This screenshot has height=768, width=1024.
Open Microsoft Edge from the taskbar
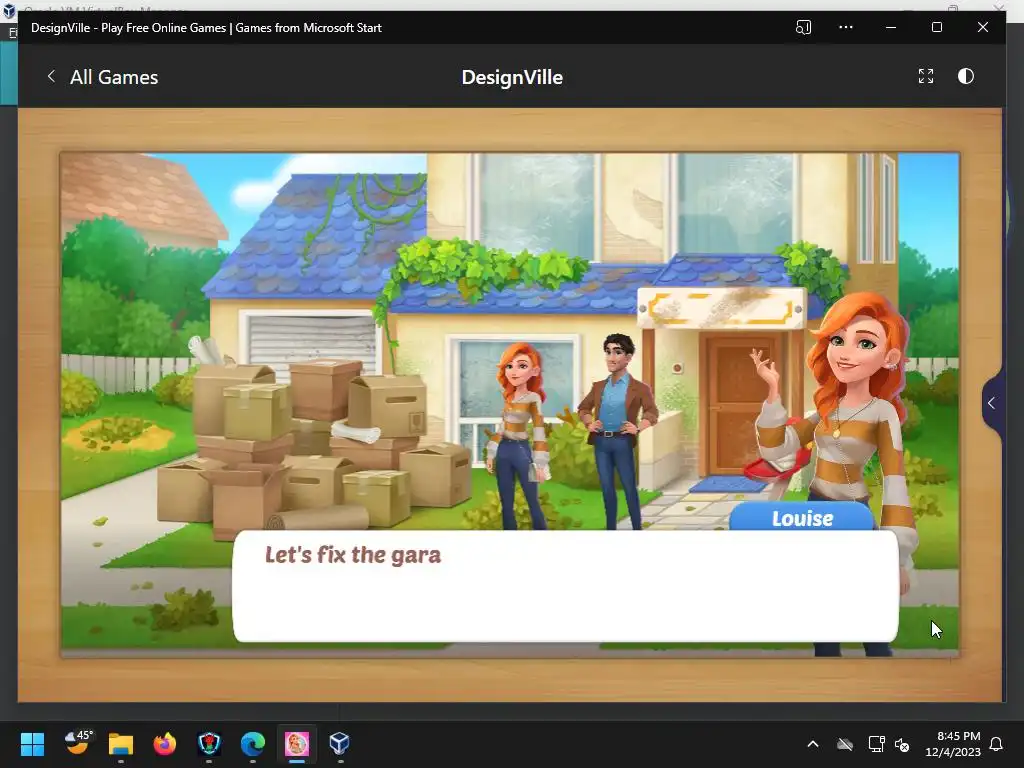tap(253, 744)
